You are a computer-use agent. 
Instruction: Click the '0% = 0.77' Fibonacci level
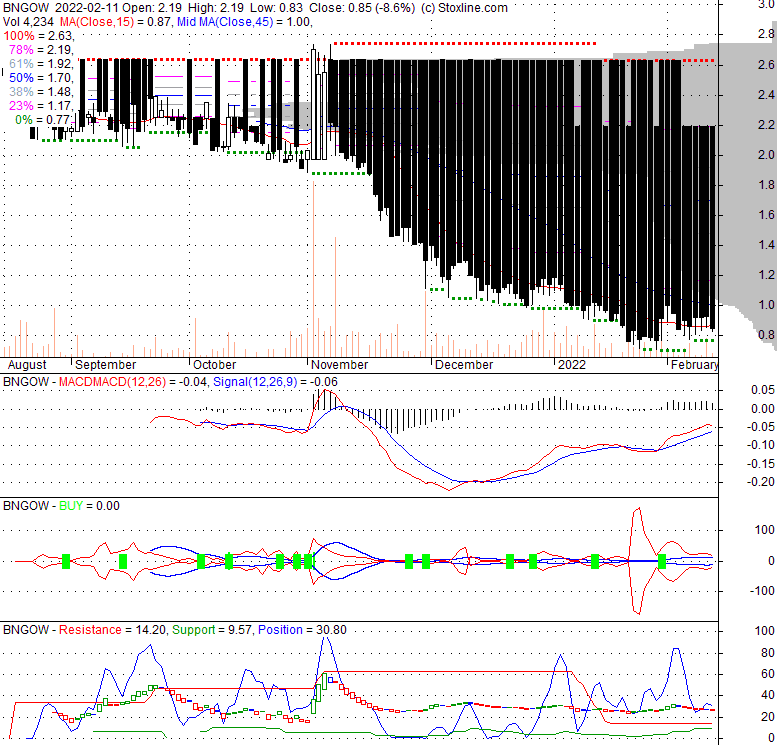(44, 120)
